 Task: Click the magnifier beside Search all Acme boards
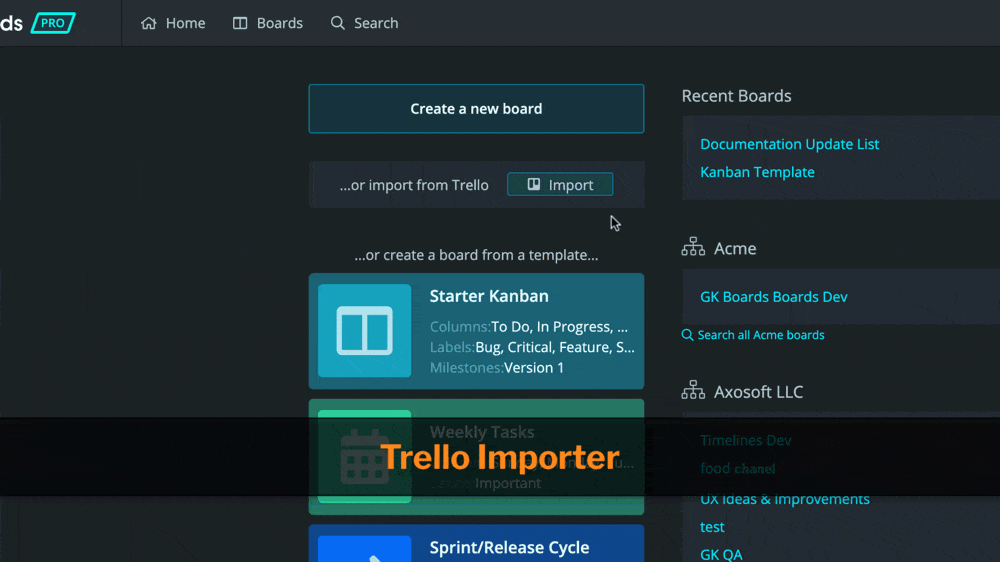click(687, 335)
